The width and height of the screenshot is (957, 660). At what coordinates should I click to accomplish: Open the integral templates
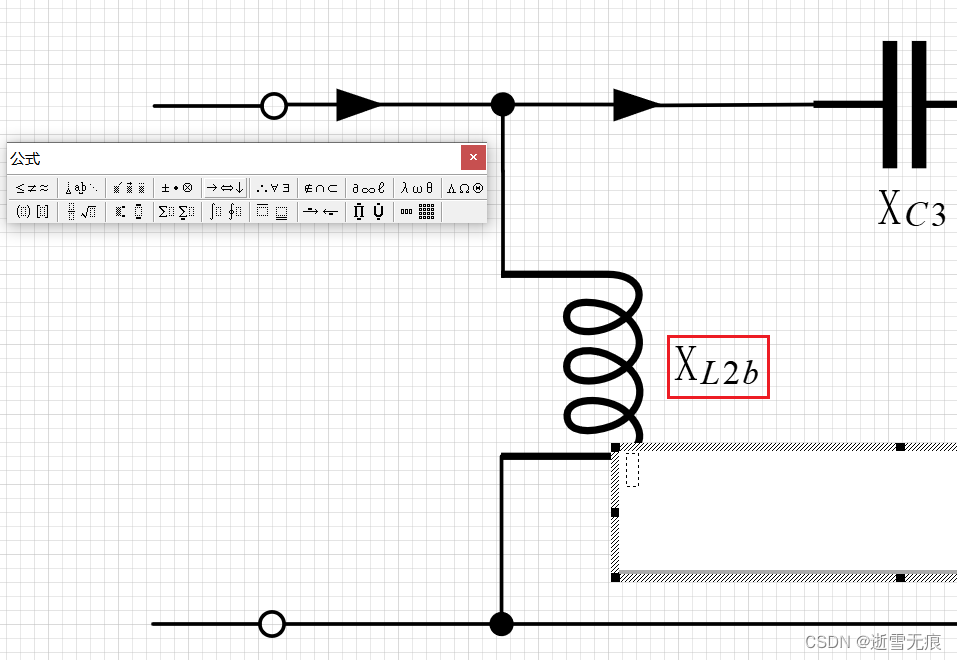click(x=224, y=211)
